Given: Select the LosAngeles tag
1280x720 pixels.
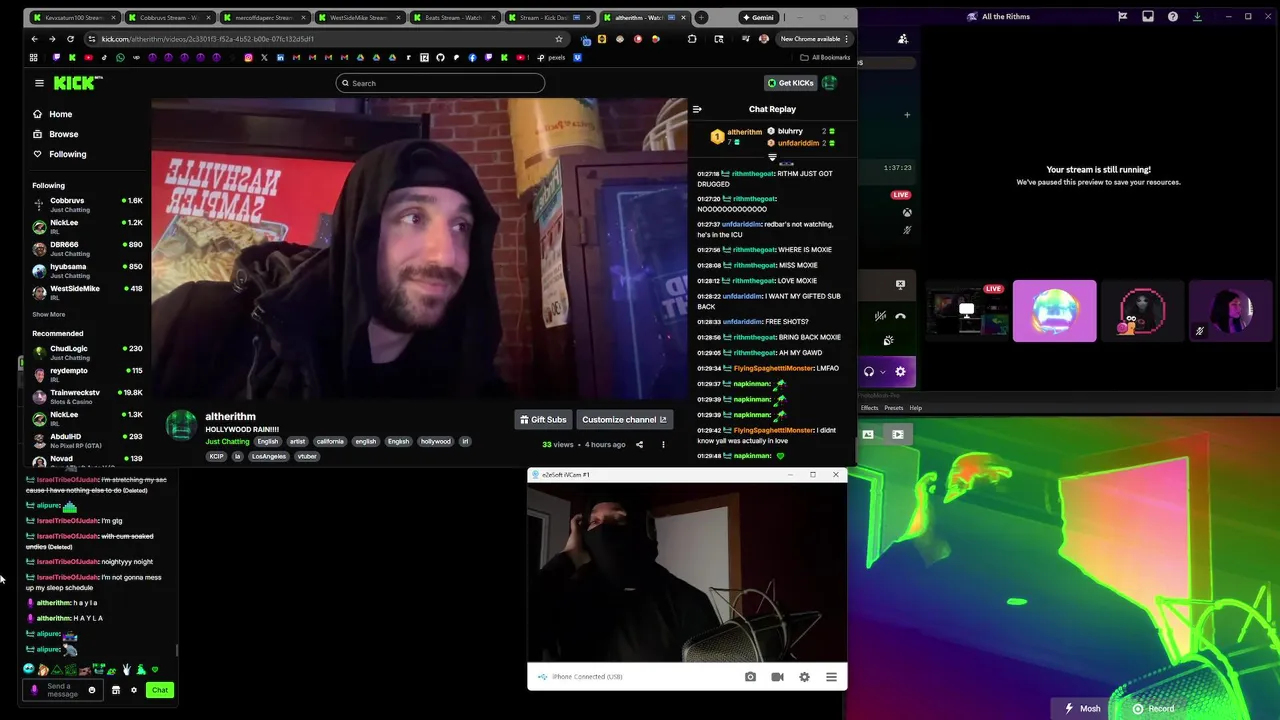Looking at the screenshot, I should 268,456.
